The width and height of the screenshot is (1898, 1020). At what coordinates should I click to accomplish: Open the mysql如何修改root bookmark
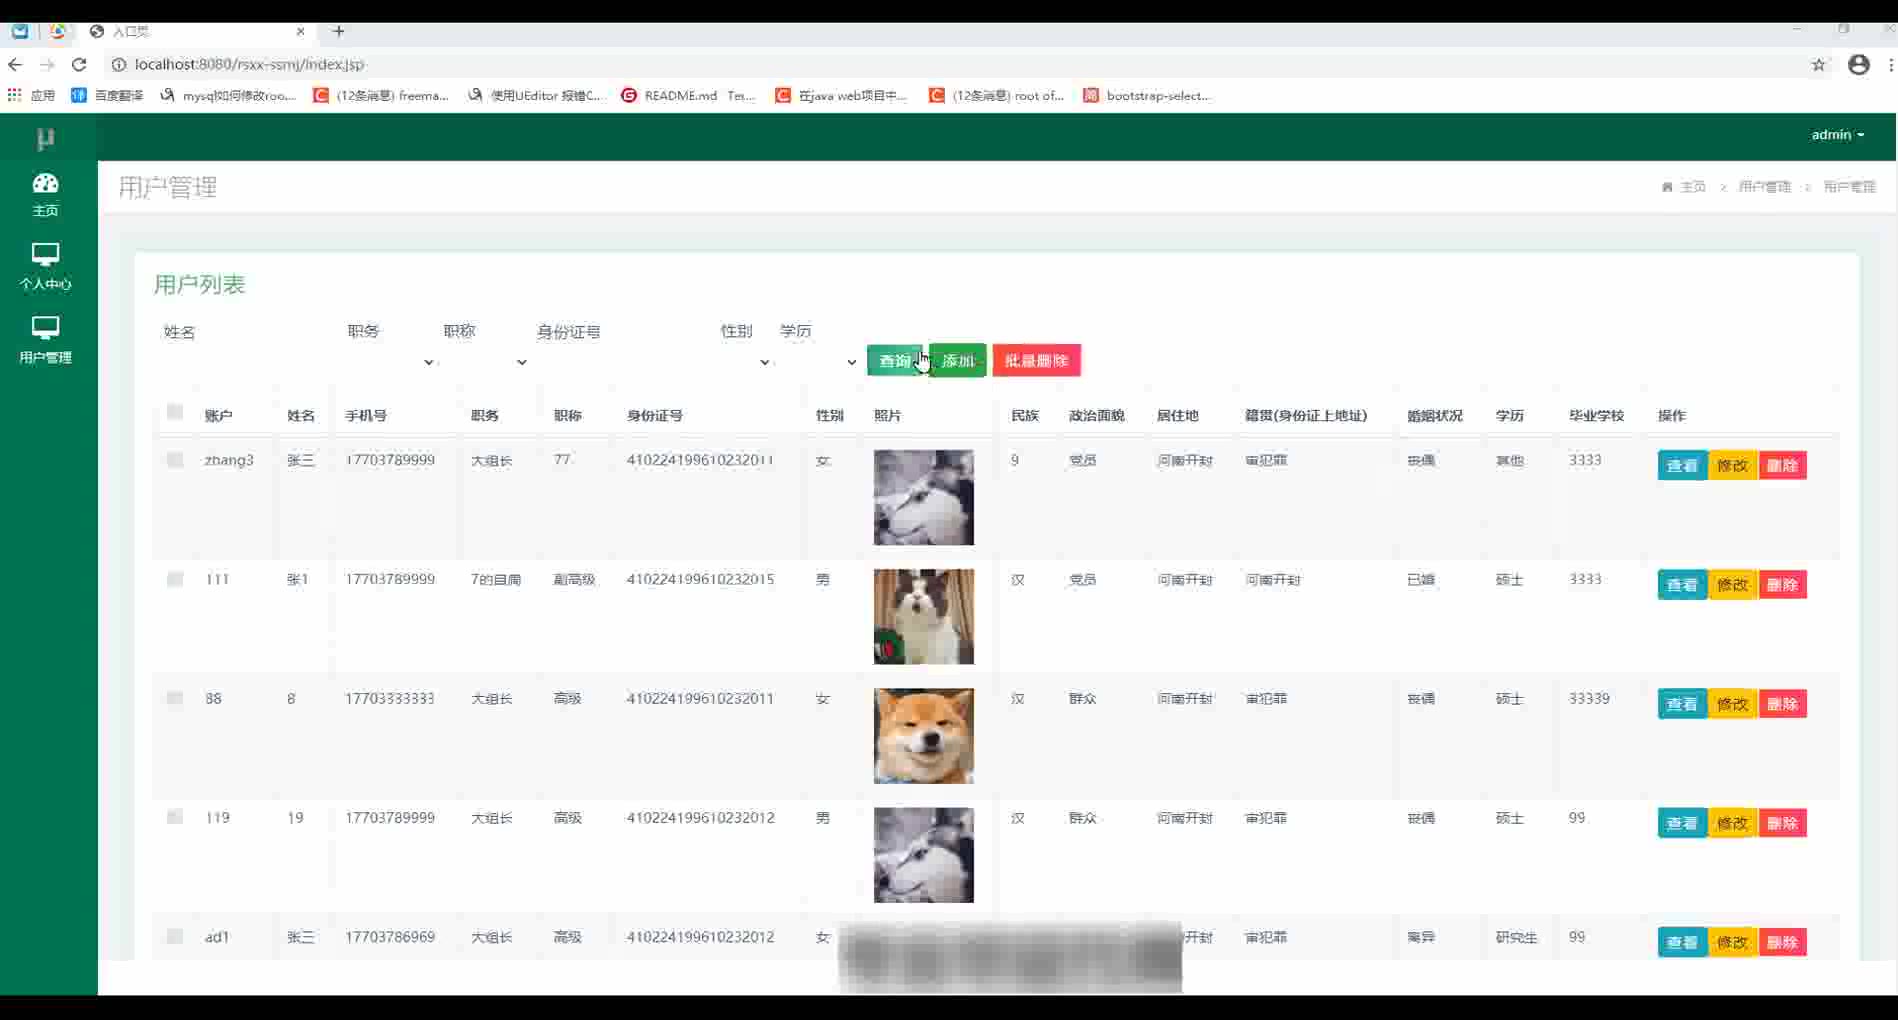[228, 95]
